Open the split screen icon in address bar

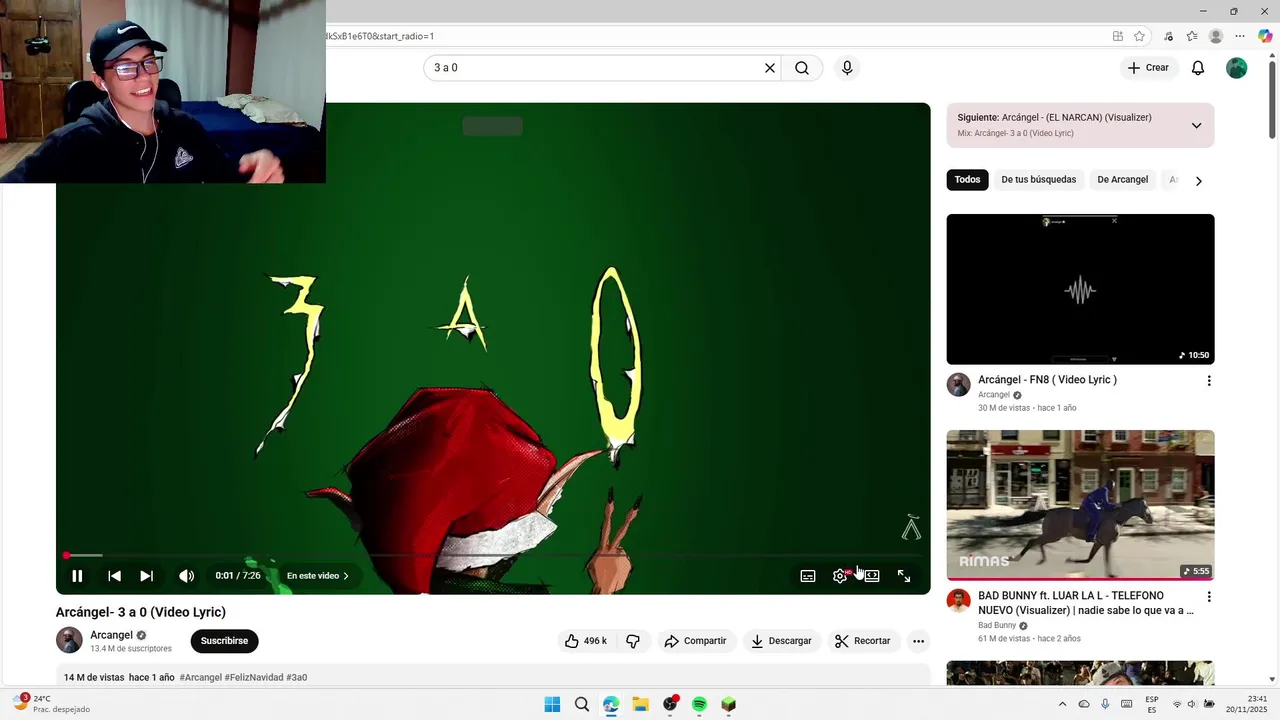pos(1118,36)
